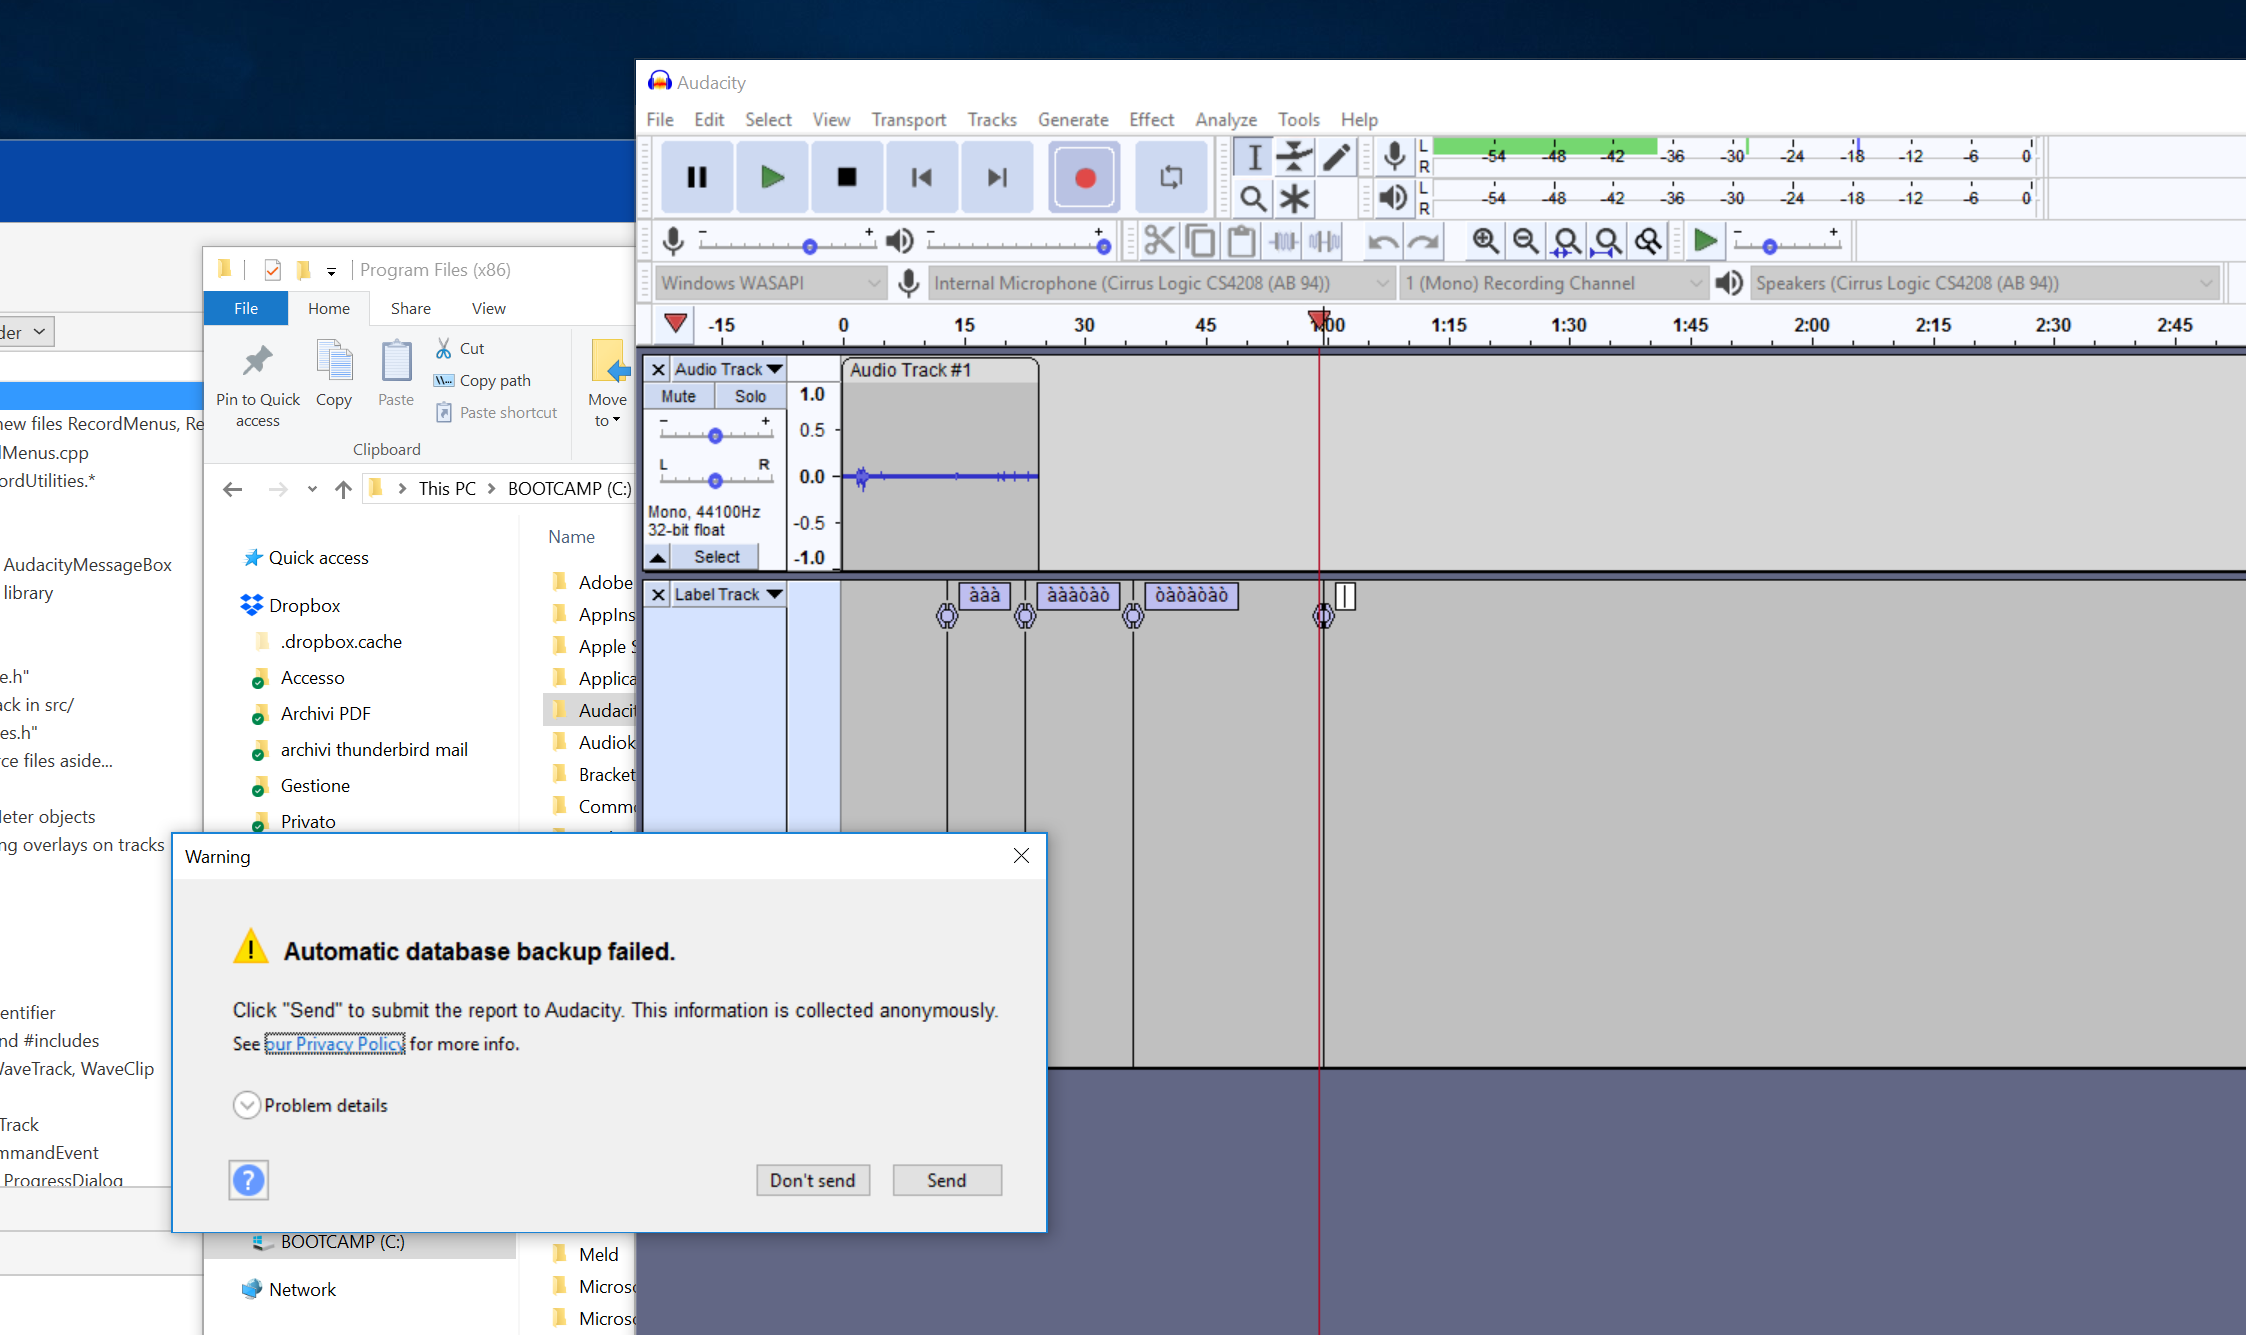Click the Cut scissors icon
This screenshot has height=1335, width=2246.
(1159, 241)
